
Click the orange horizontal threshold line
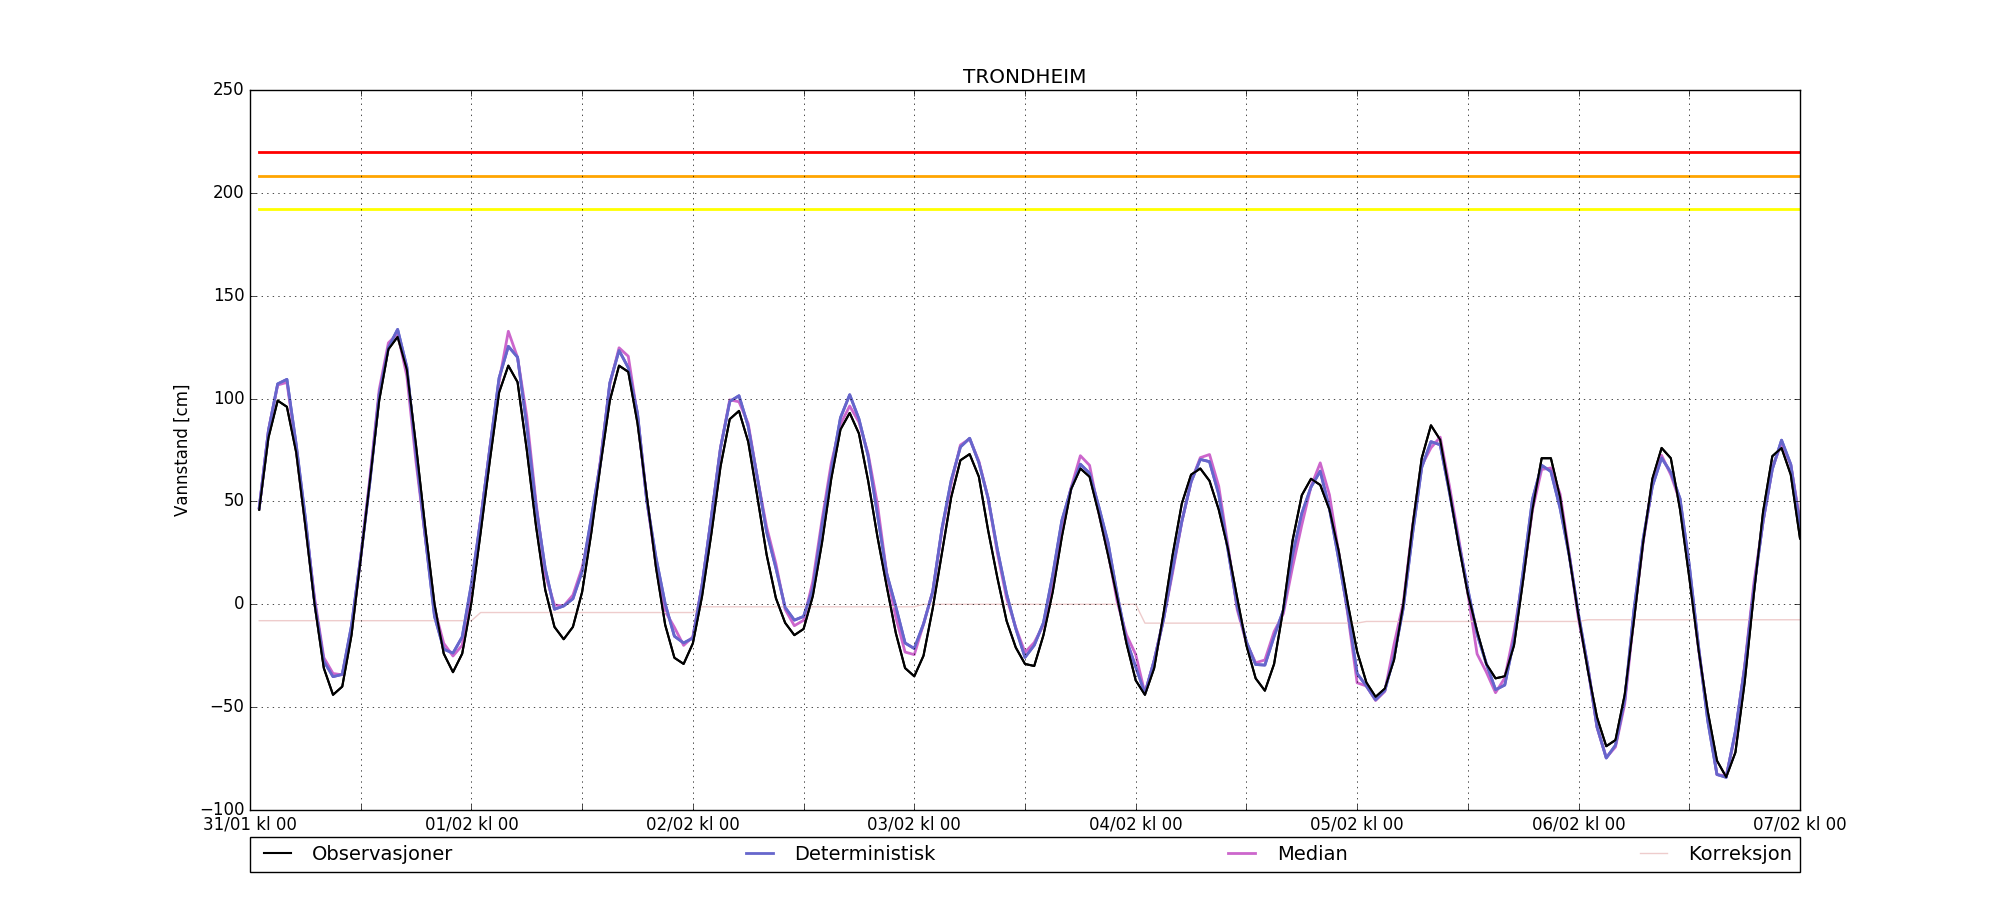(1000, 177)
